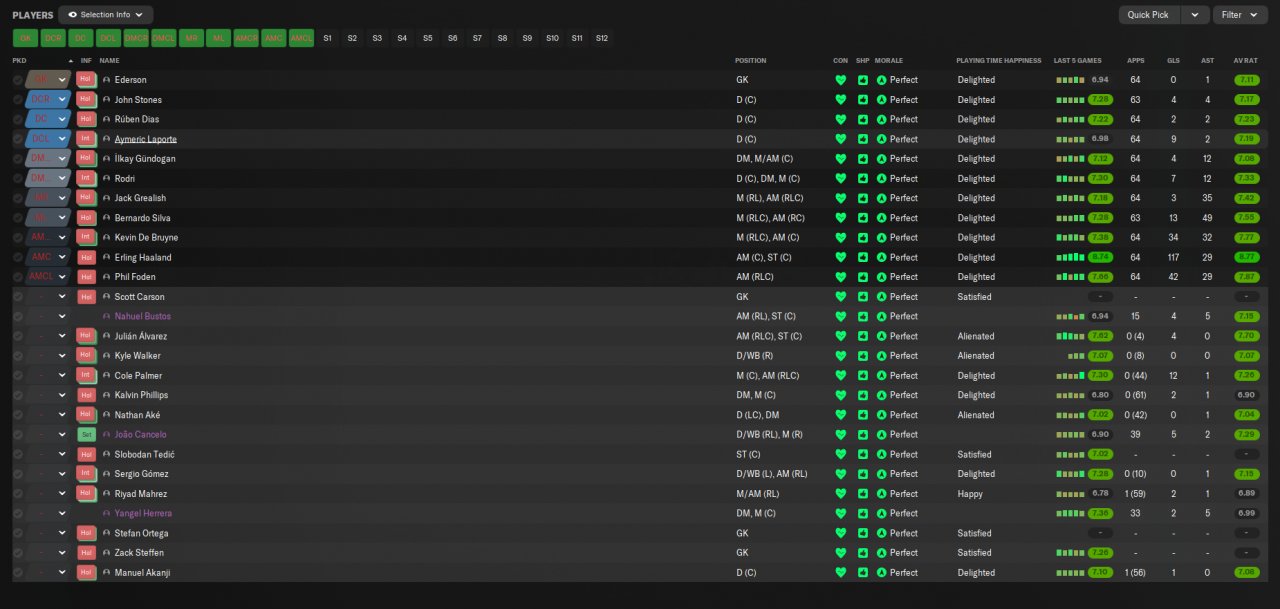Click the 7.77 average rating badge for De Bruyne
Image resolution: width=1280 pixels, height=609 pixels.
[x=1246, y=238]
